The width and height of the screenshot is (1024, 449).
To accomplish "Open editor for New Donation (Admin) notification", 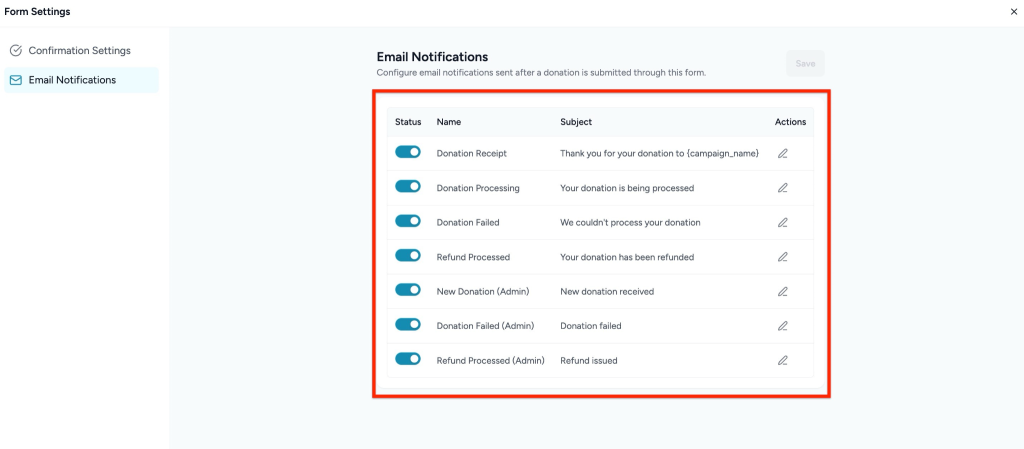I will (782, 292).
